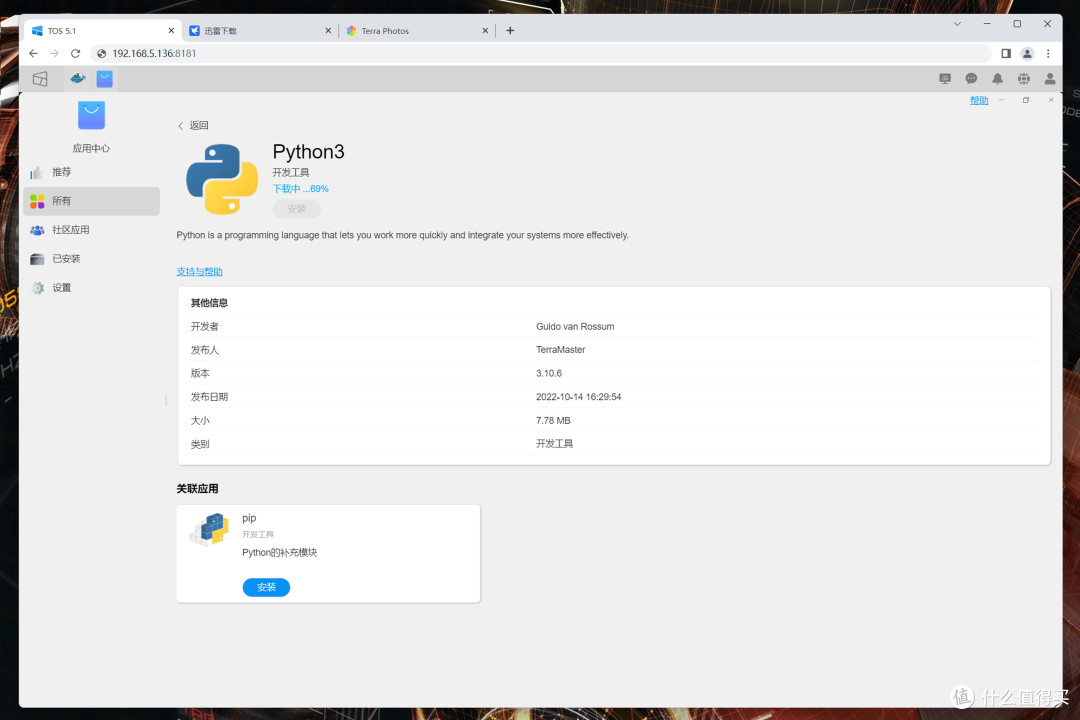1080x720 pixels.
Task: Click the size value 7.78 MB
Action: pos(553,420)
